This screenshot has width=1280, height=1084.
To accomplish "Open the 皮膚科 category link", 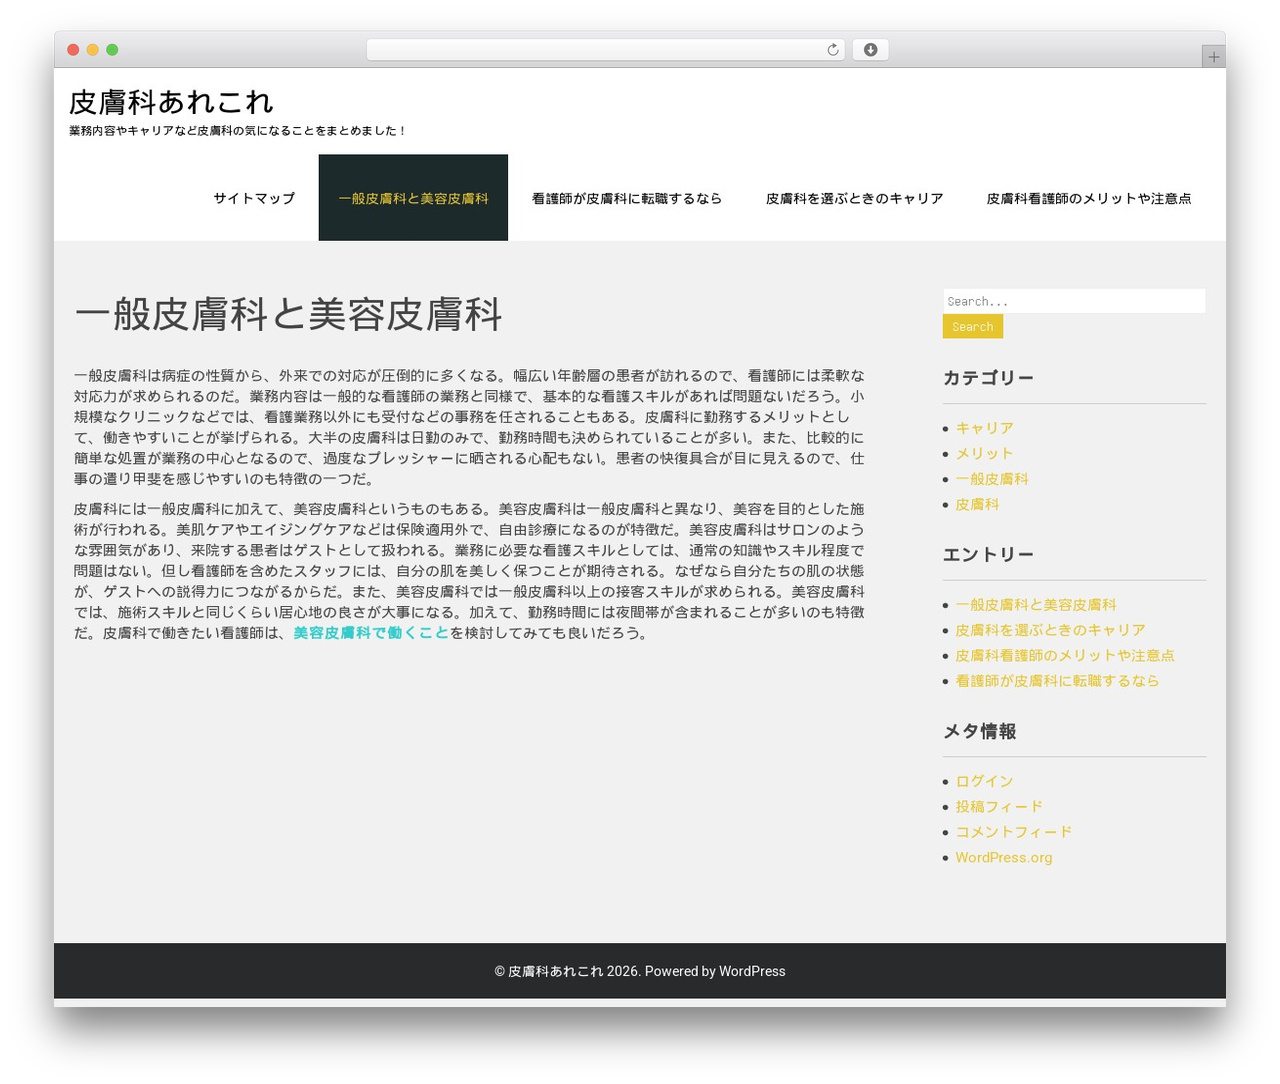I will click(977, 505).
